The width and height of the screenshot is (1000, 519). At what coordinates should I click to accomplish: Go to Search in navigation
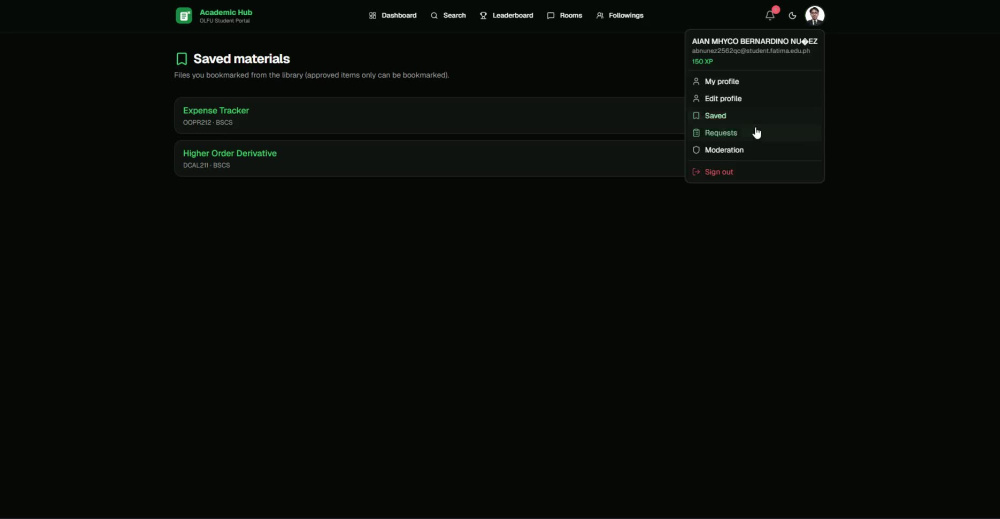[448, 15]
